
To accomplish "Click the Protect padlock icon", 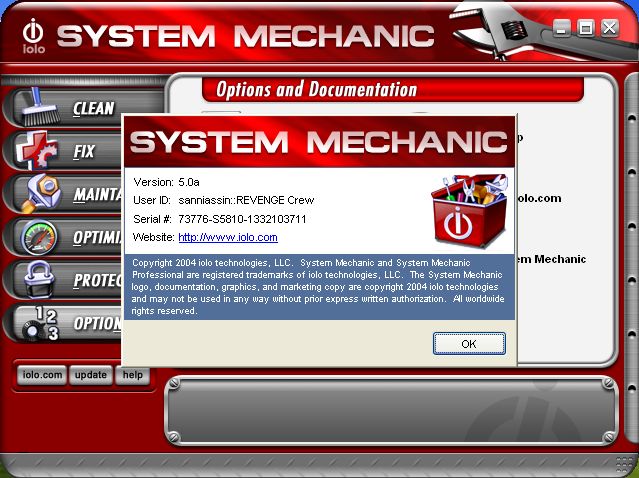I will pos(36,279).
